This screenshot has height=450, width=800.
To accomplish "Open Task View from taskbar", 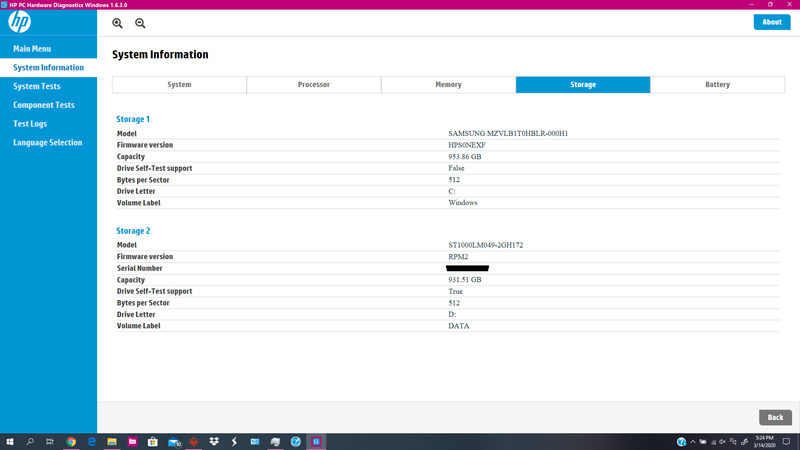I will tap(49, 442).
